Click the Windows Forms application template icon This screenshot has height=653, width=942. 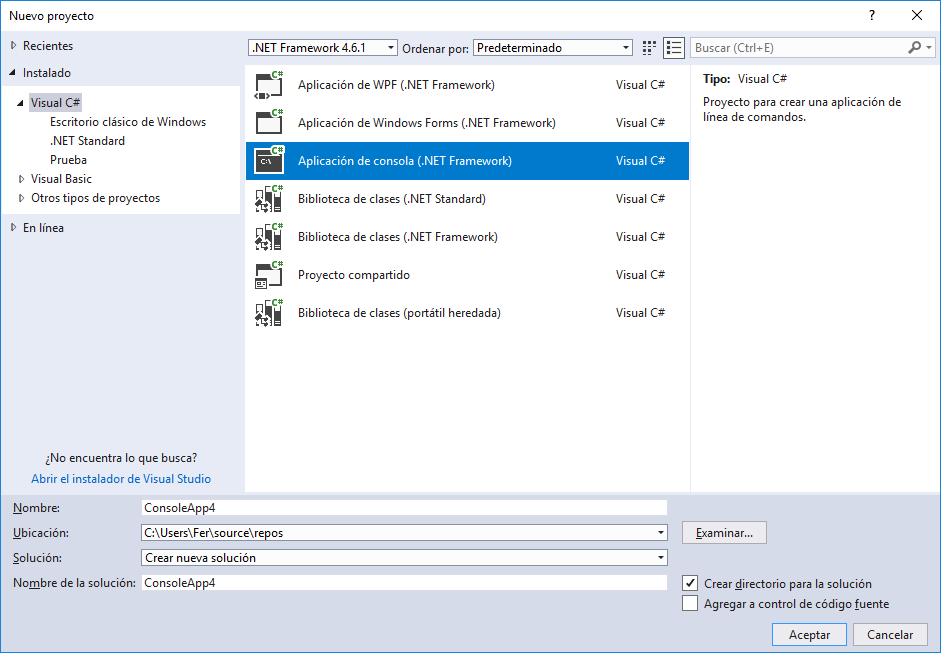tap(269, 123)
